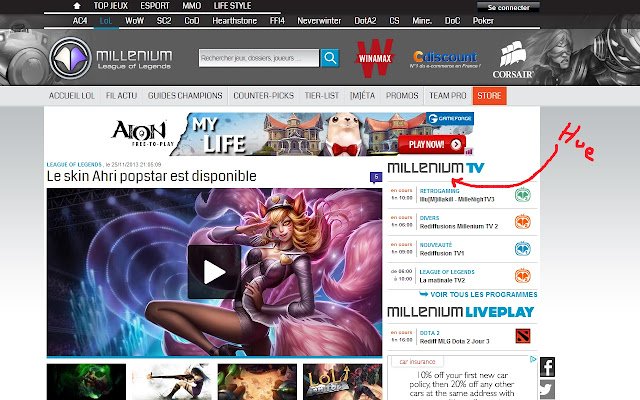Select the LoL game tab

point(106,21)
